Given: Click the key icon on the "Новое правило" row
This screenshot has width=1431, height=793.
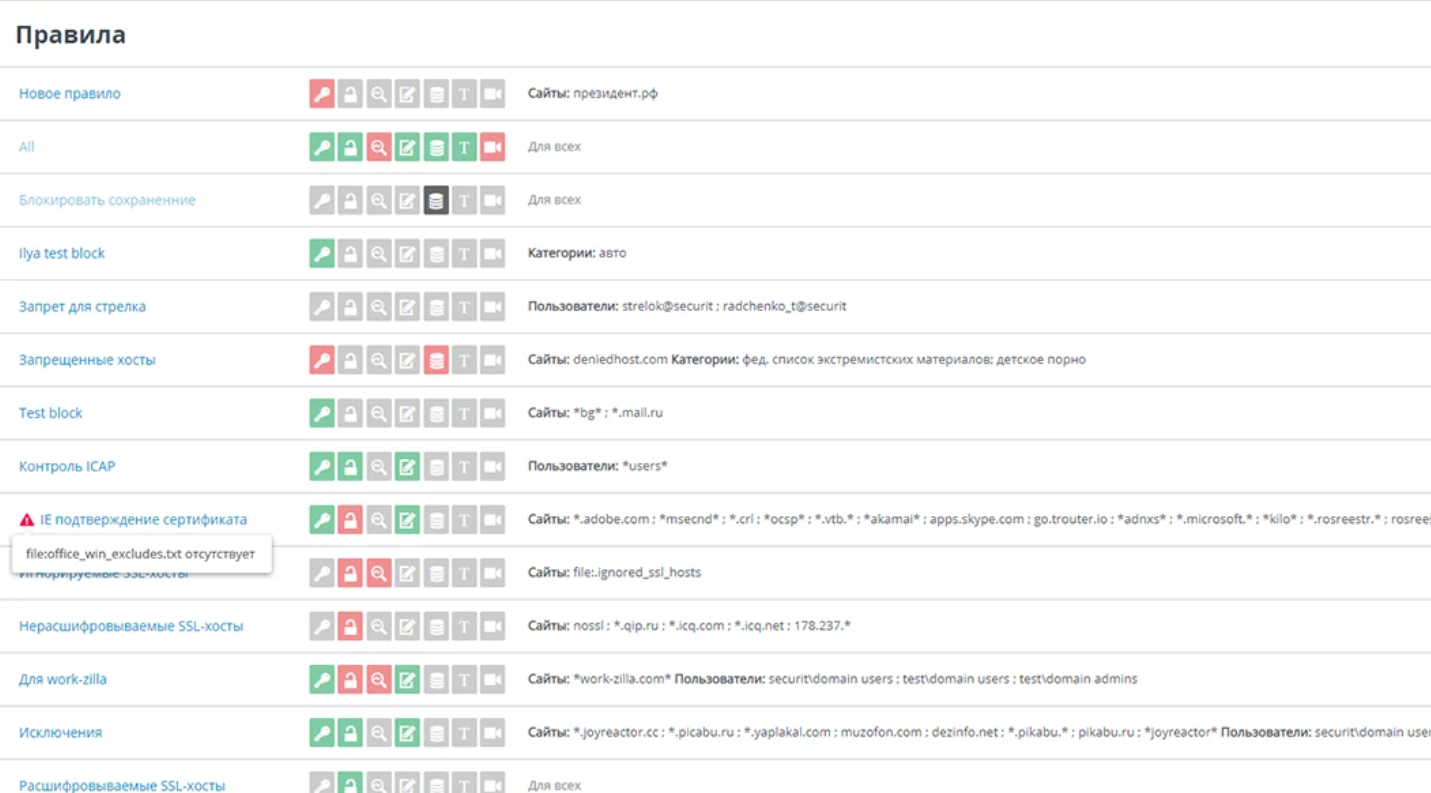Looking at the screenshot, I should point(321,93).
